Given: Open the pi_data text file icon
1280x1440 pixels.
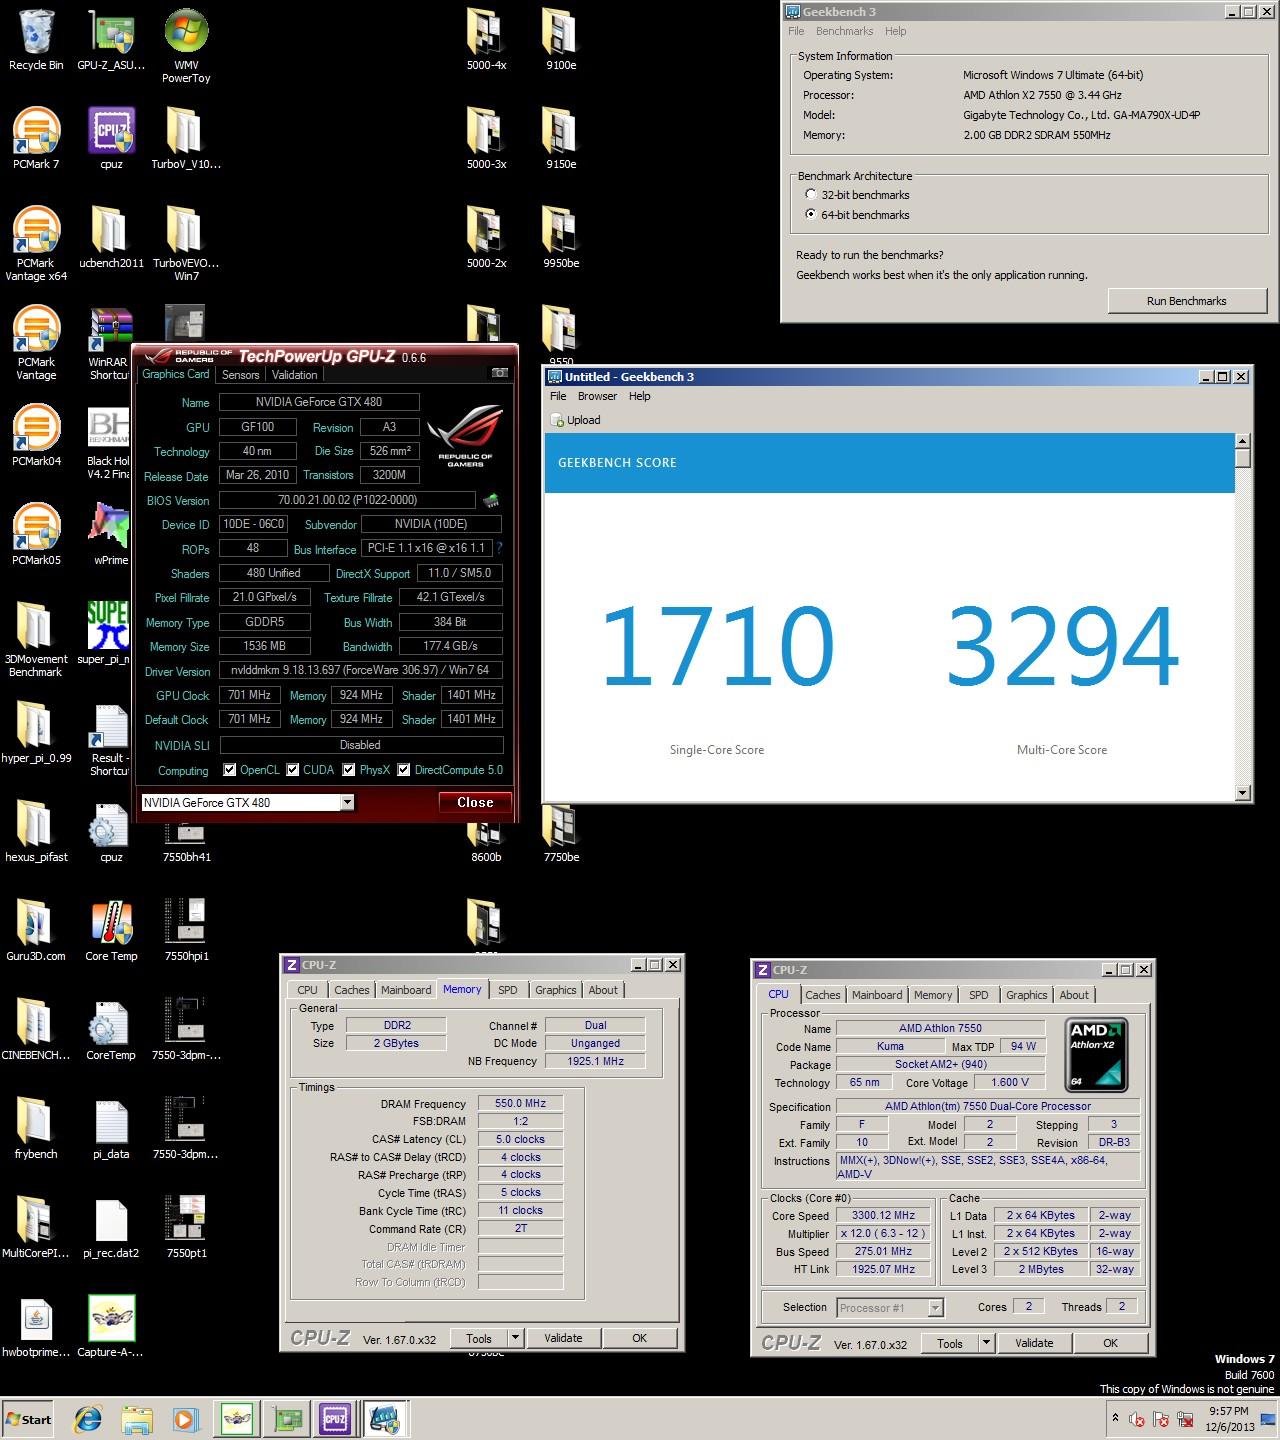Looking at the screenshot, I should [x=111, y=1129].
